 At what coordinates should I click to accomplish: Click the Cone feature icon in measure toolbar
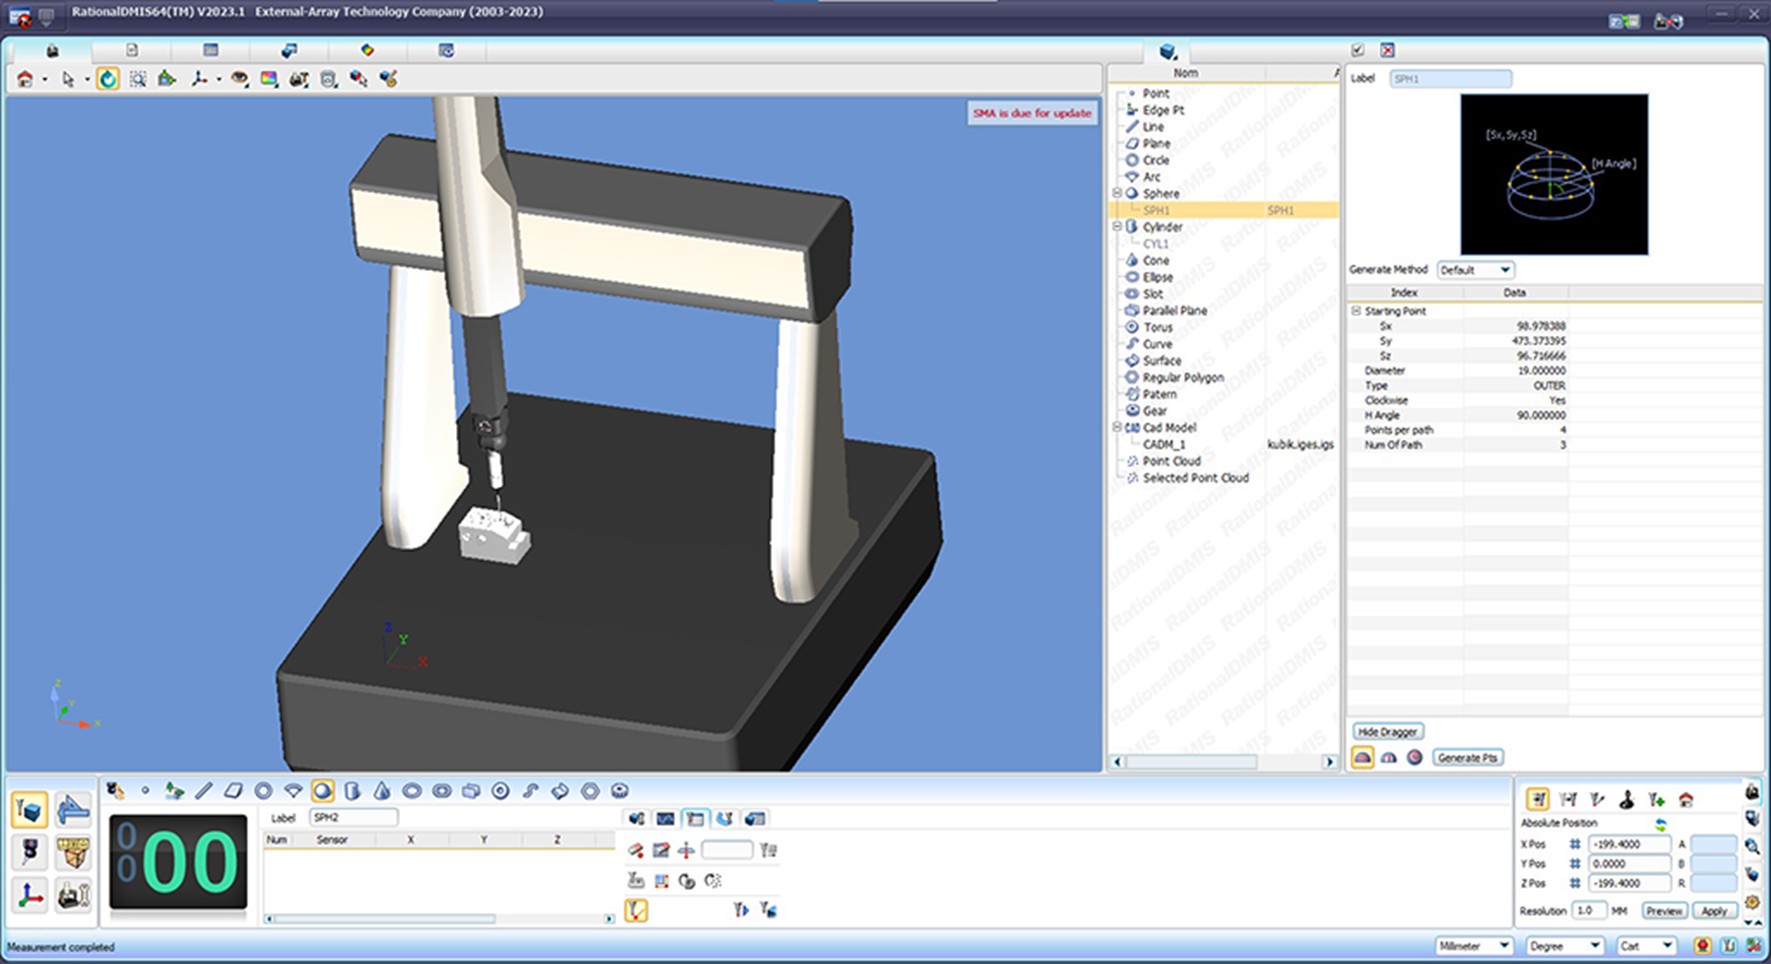pos(382,791)
